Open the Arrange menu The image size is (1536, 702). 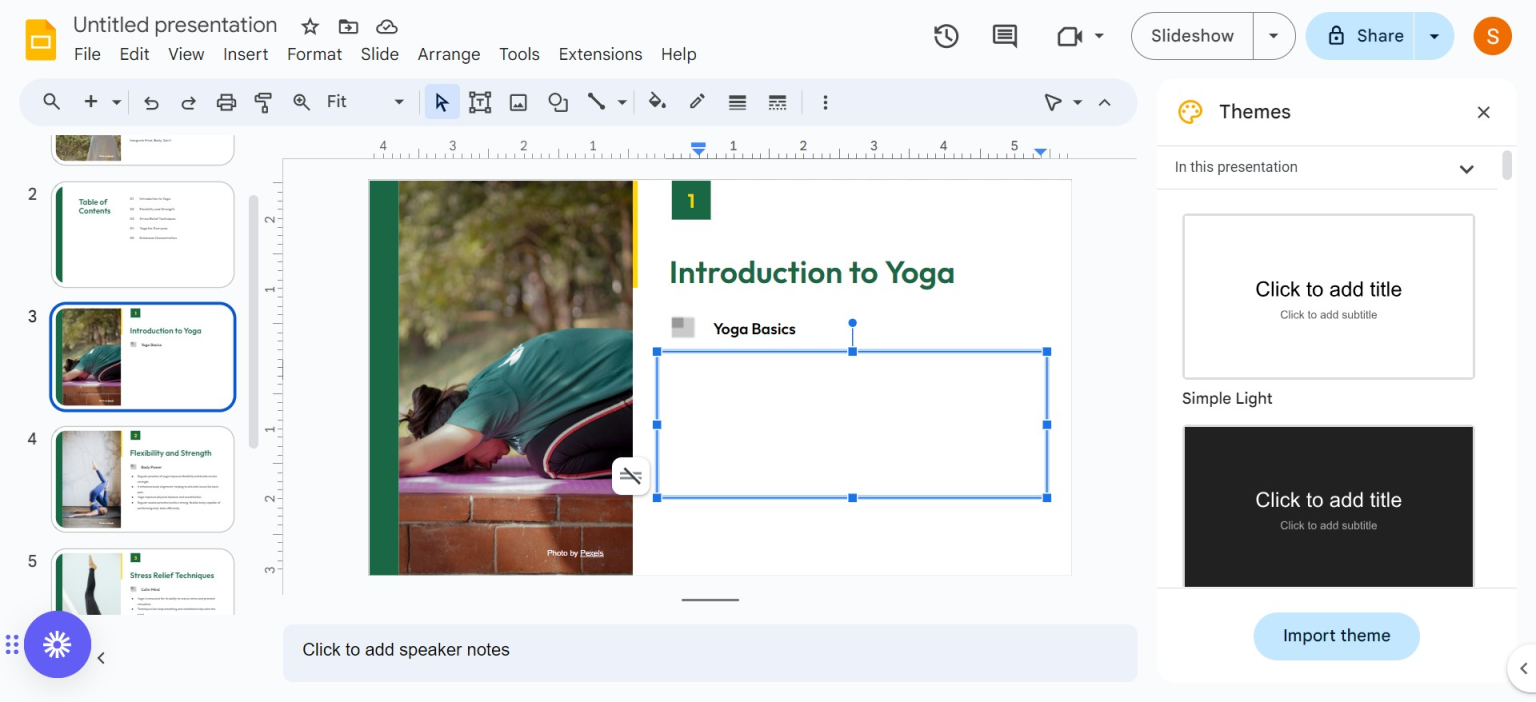click(x=449, y=54)
